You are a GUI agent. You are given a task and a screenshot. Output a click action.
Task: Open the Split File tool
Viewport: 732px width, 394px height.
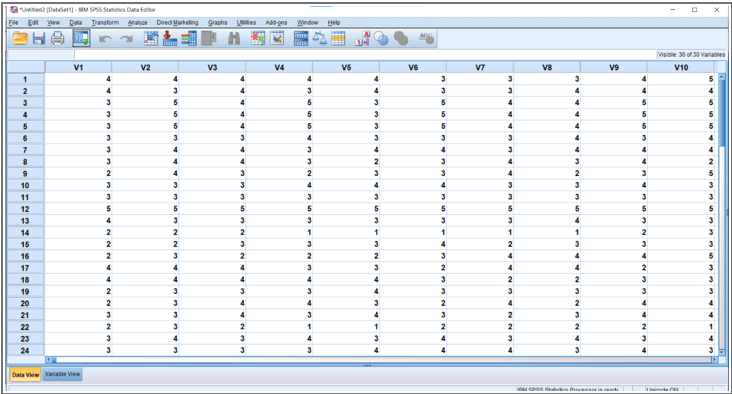(x=301, y=38)
